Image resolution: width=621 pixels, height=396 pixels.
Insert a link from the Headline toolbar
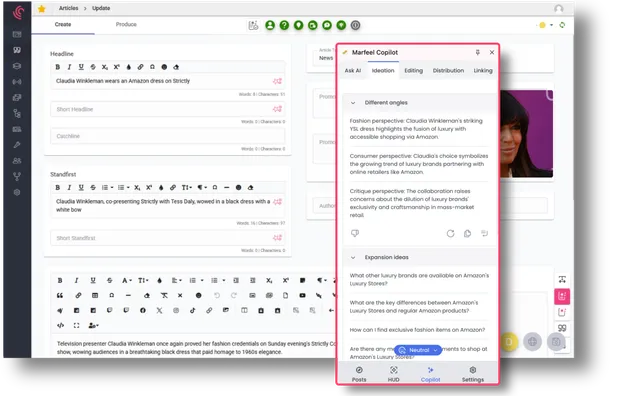coord(140,67)
